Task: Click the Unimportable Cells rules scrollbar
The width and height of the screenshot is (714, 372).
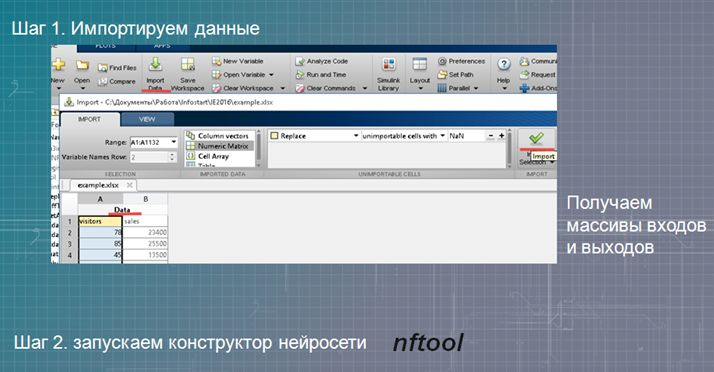Action: [510, 148]
